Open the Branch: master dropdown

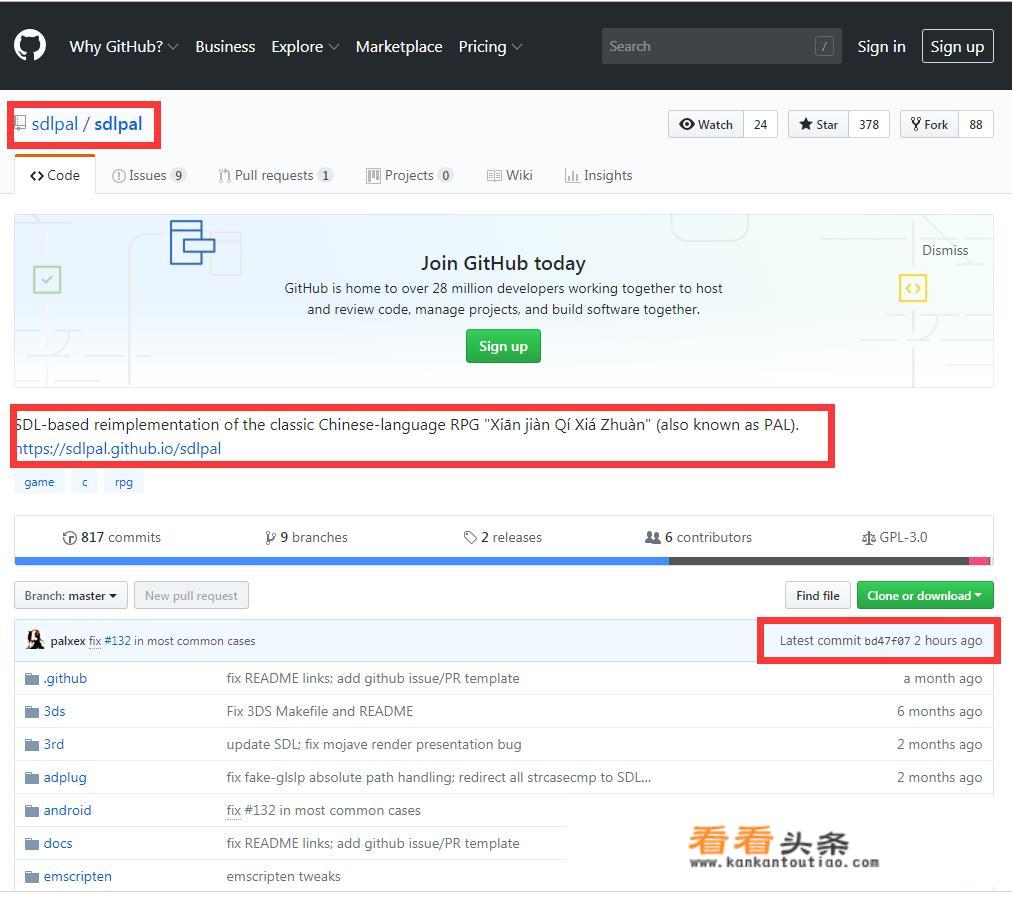(71, 595)
